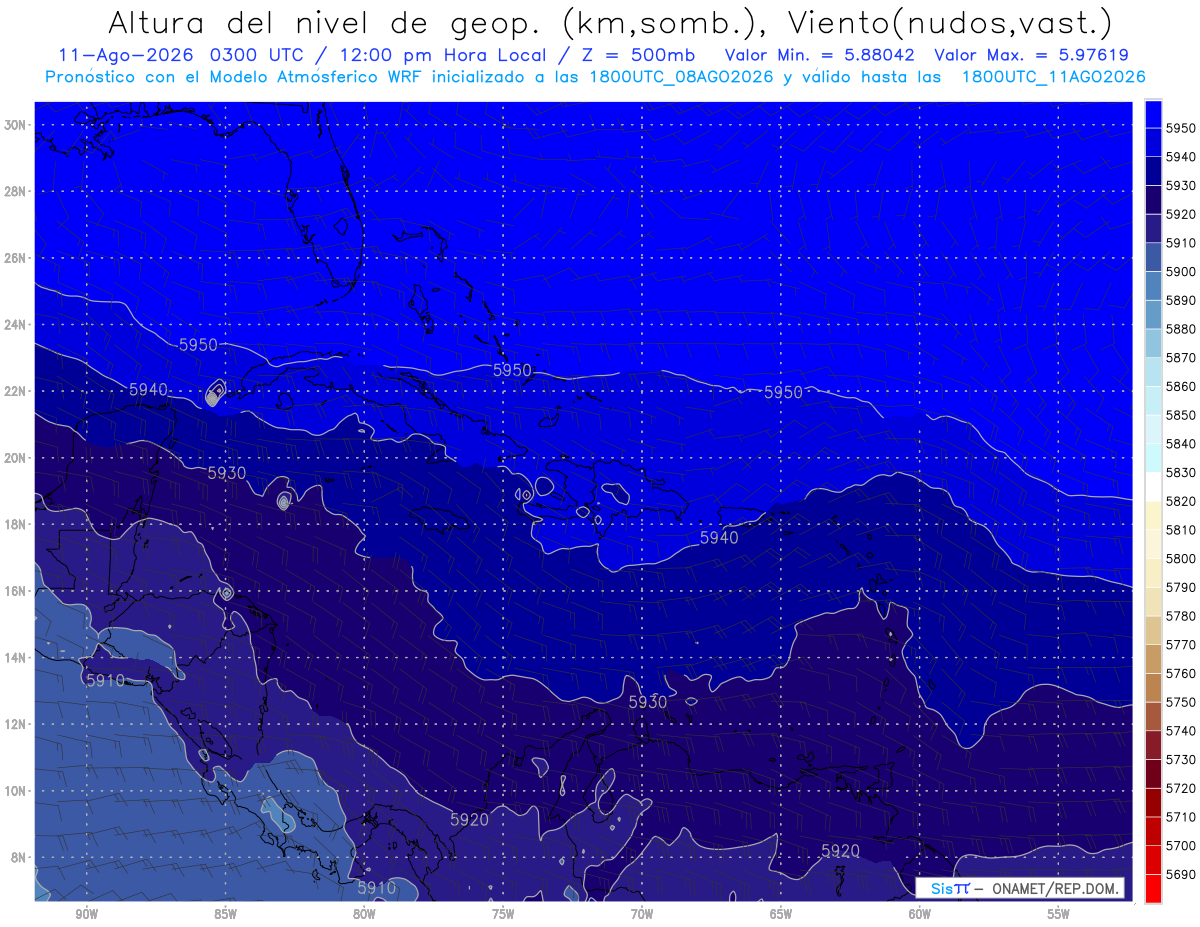The width and height of the screenshot is (1200, 927).
Task: Click the brown legend swatch between 5750 and 5760
Action: pyautogui.click(x=1153, y=687)
